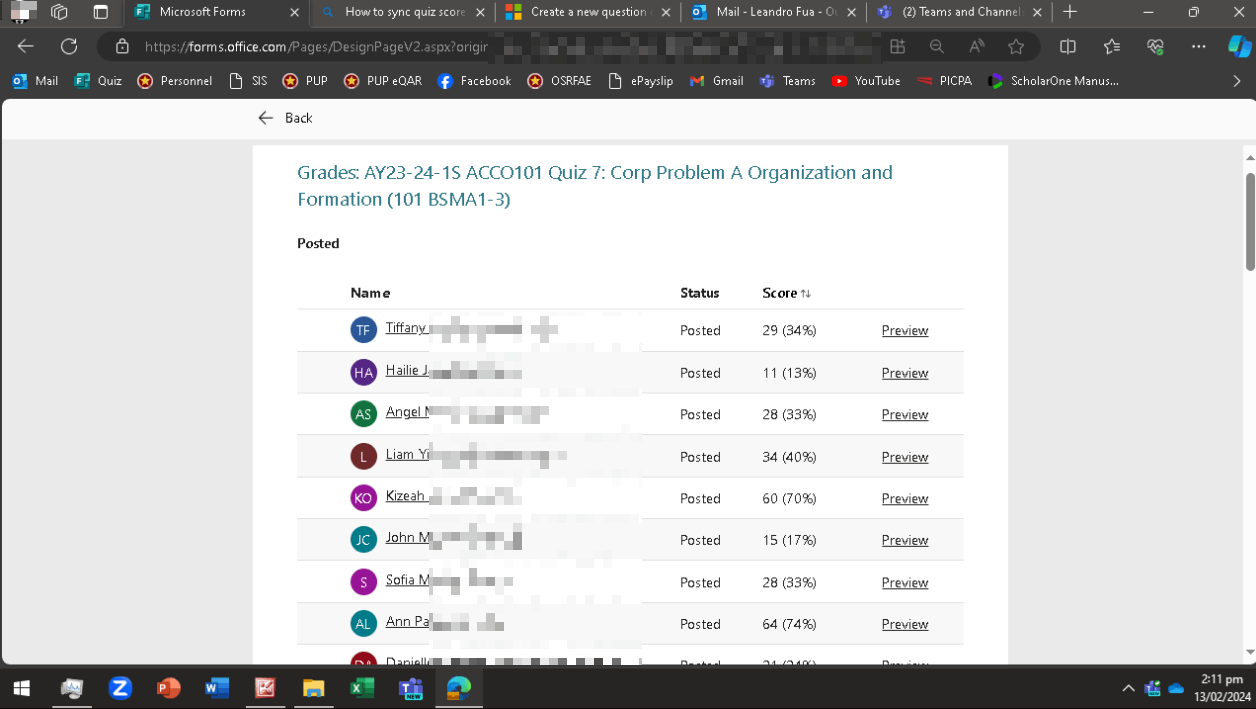Close the Microsoft Forms tab
The image size is (1256, 709).
pyautogui.click(x=294, y=12)
